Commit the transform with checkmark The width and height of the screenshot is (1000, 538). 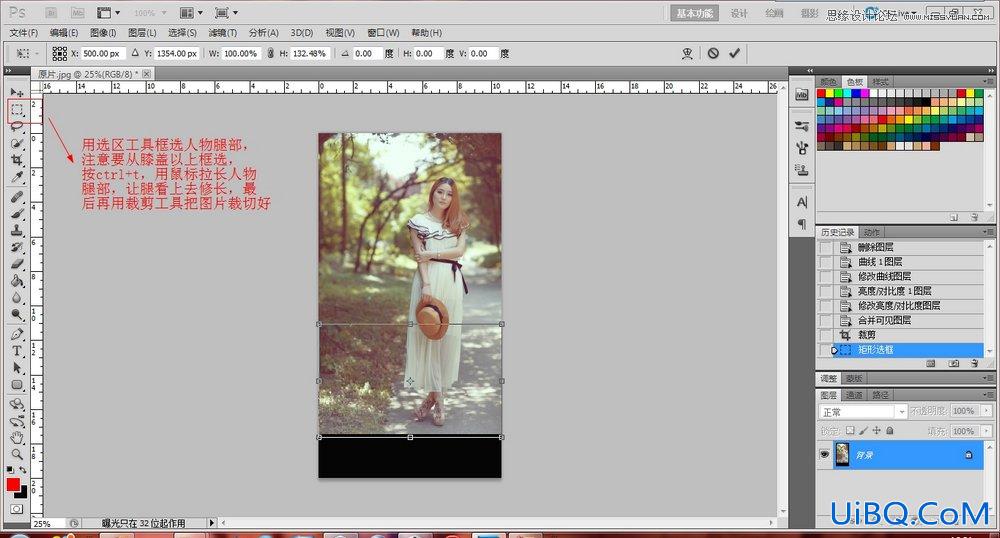735,54
